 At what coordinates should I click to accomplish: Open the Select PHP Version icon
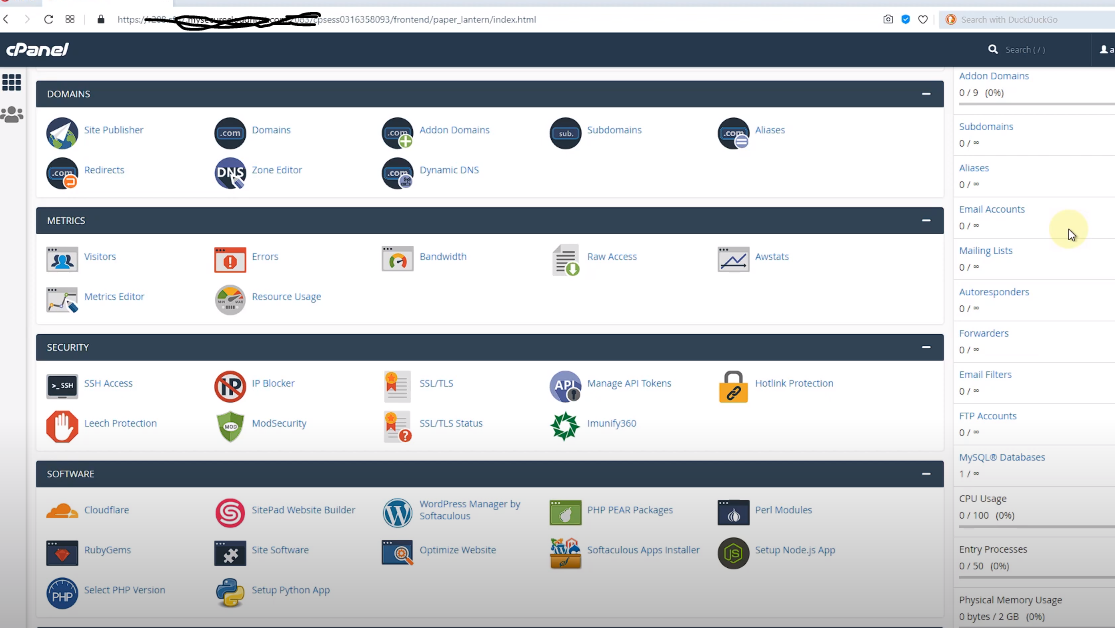[62, 592]
